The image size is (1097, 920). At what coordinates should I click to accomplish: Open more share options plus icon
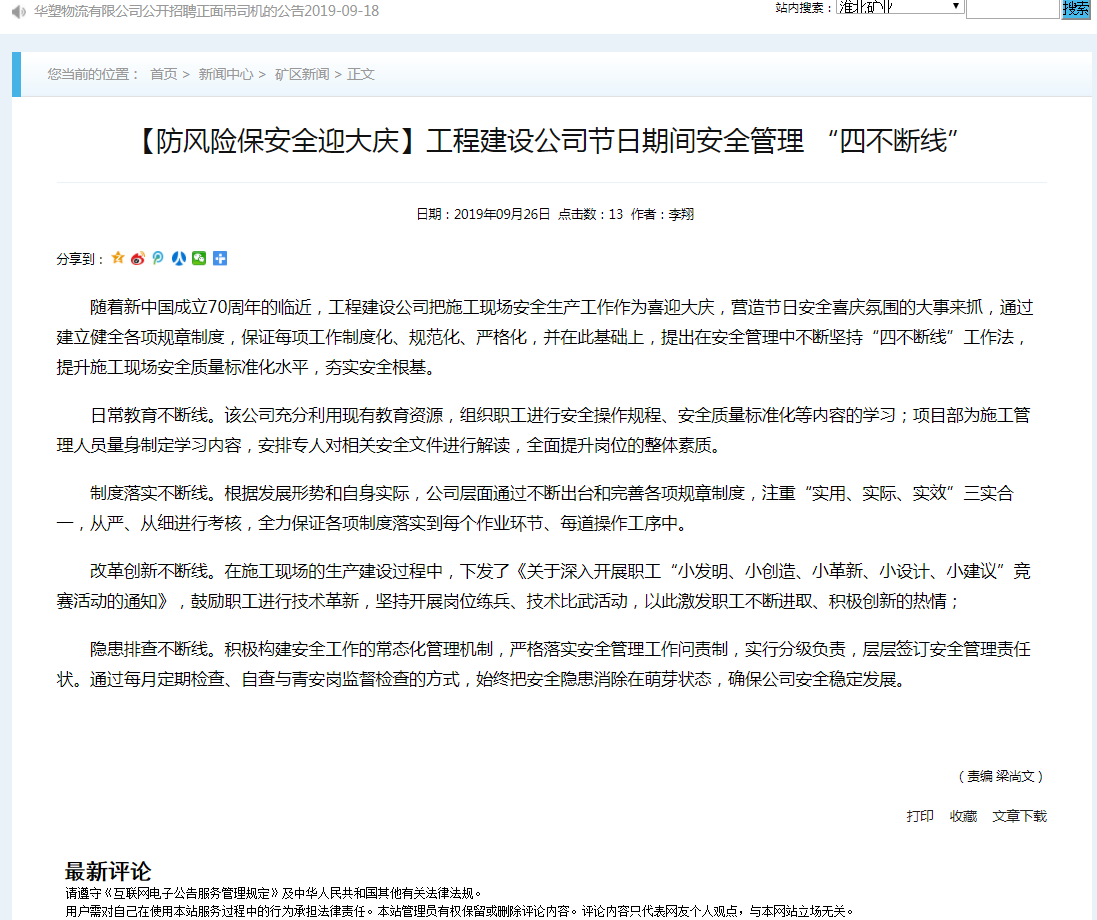point(220,258)
